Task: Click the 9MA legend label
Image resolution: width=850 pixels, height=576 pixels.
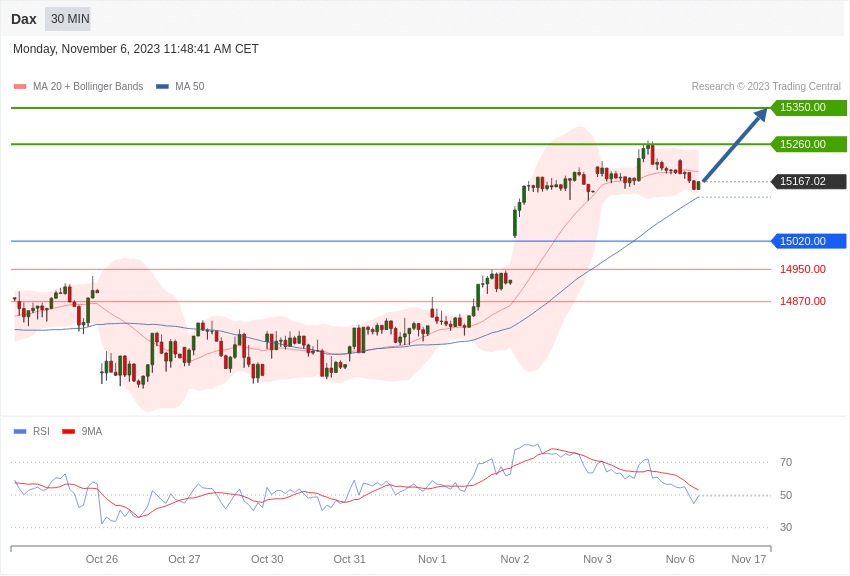Action: (x=92, y=431)
